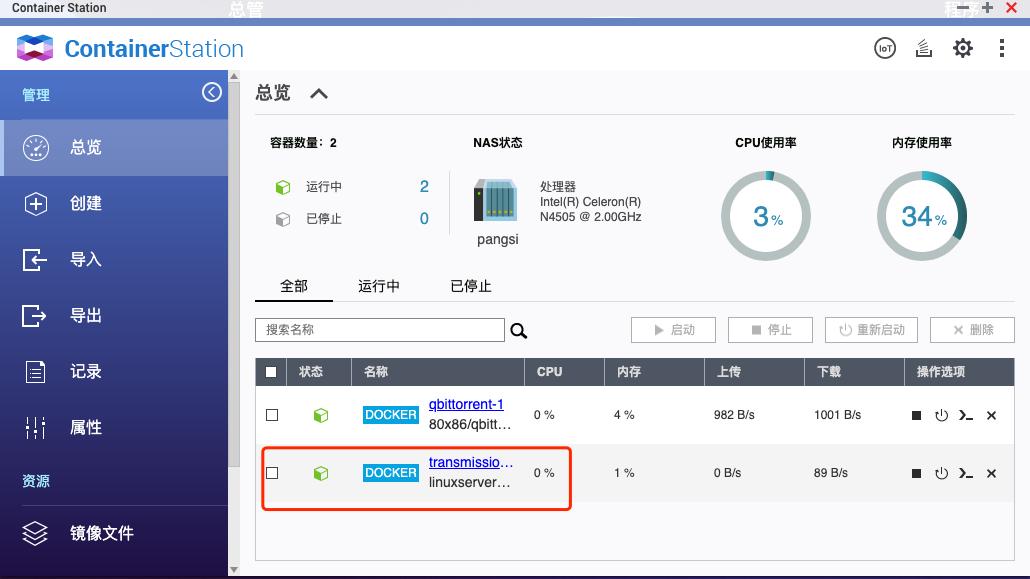Open the 创建 create page from sidebar
This screenshot has width=1030, height=579.
(85, 203)
